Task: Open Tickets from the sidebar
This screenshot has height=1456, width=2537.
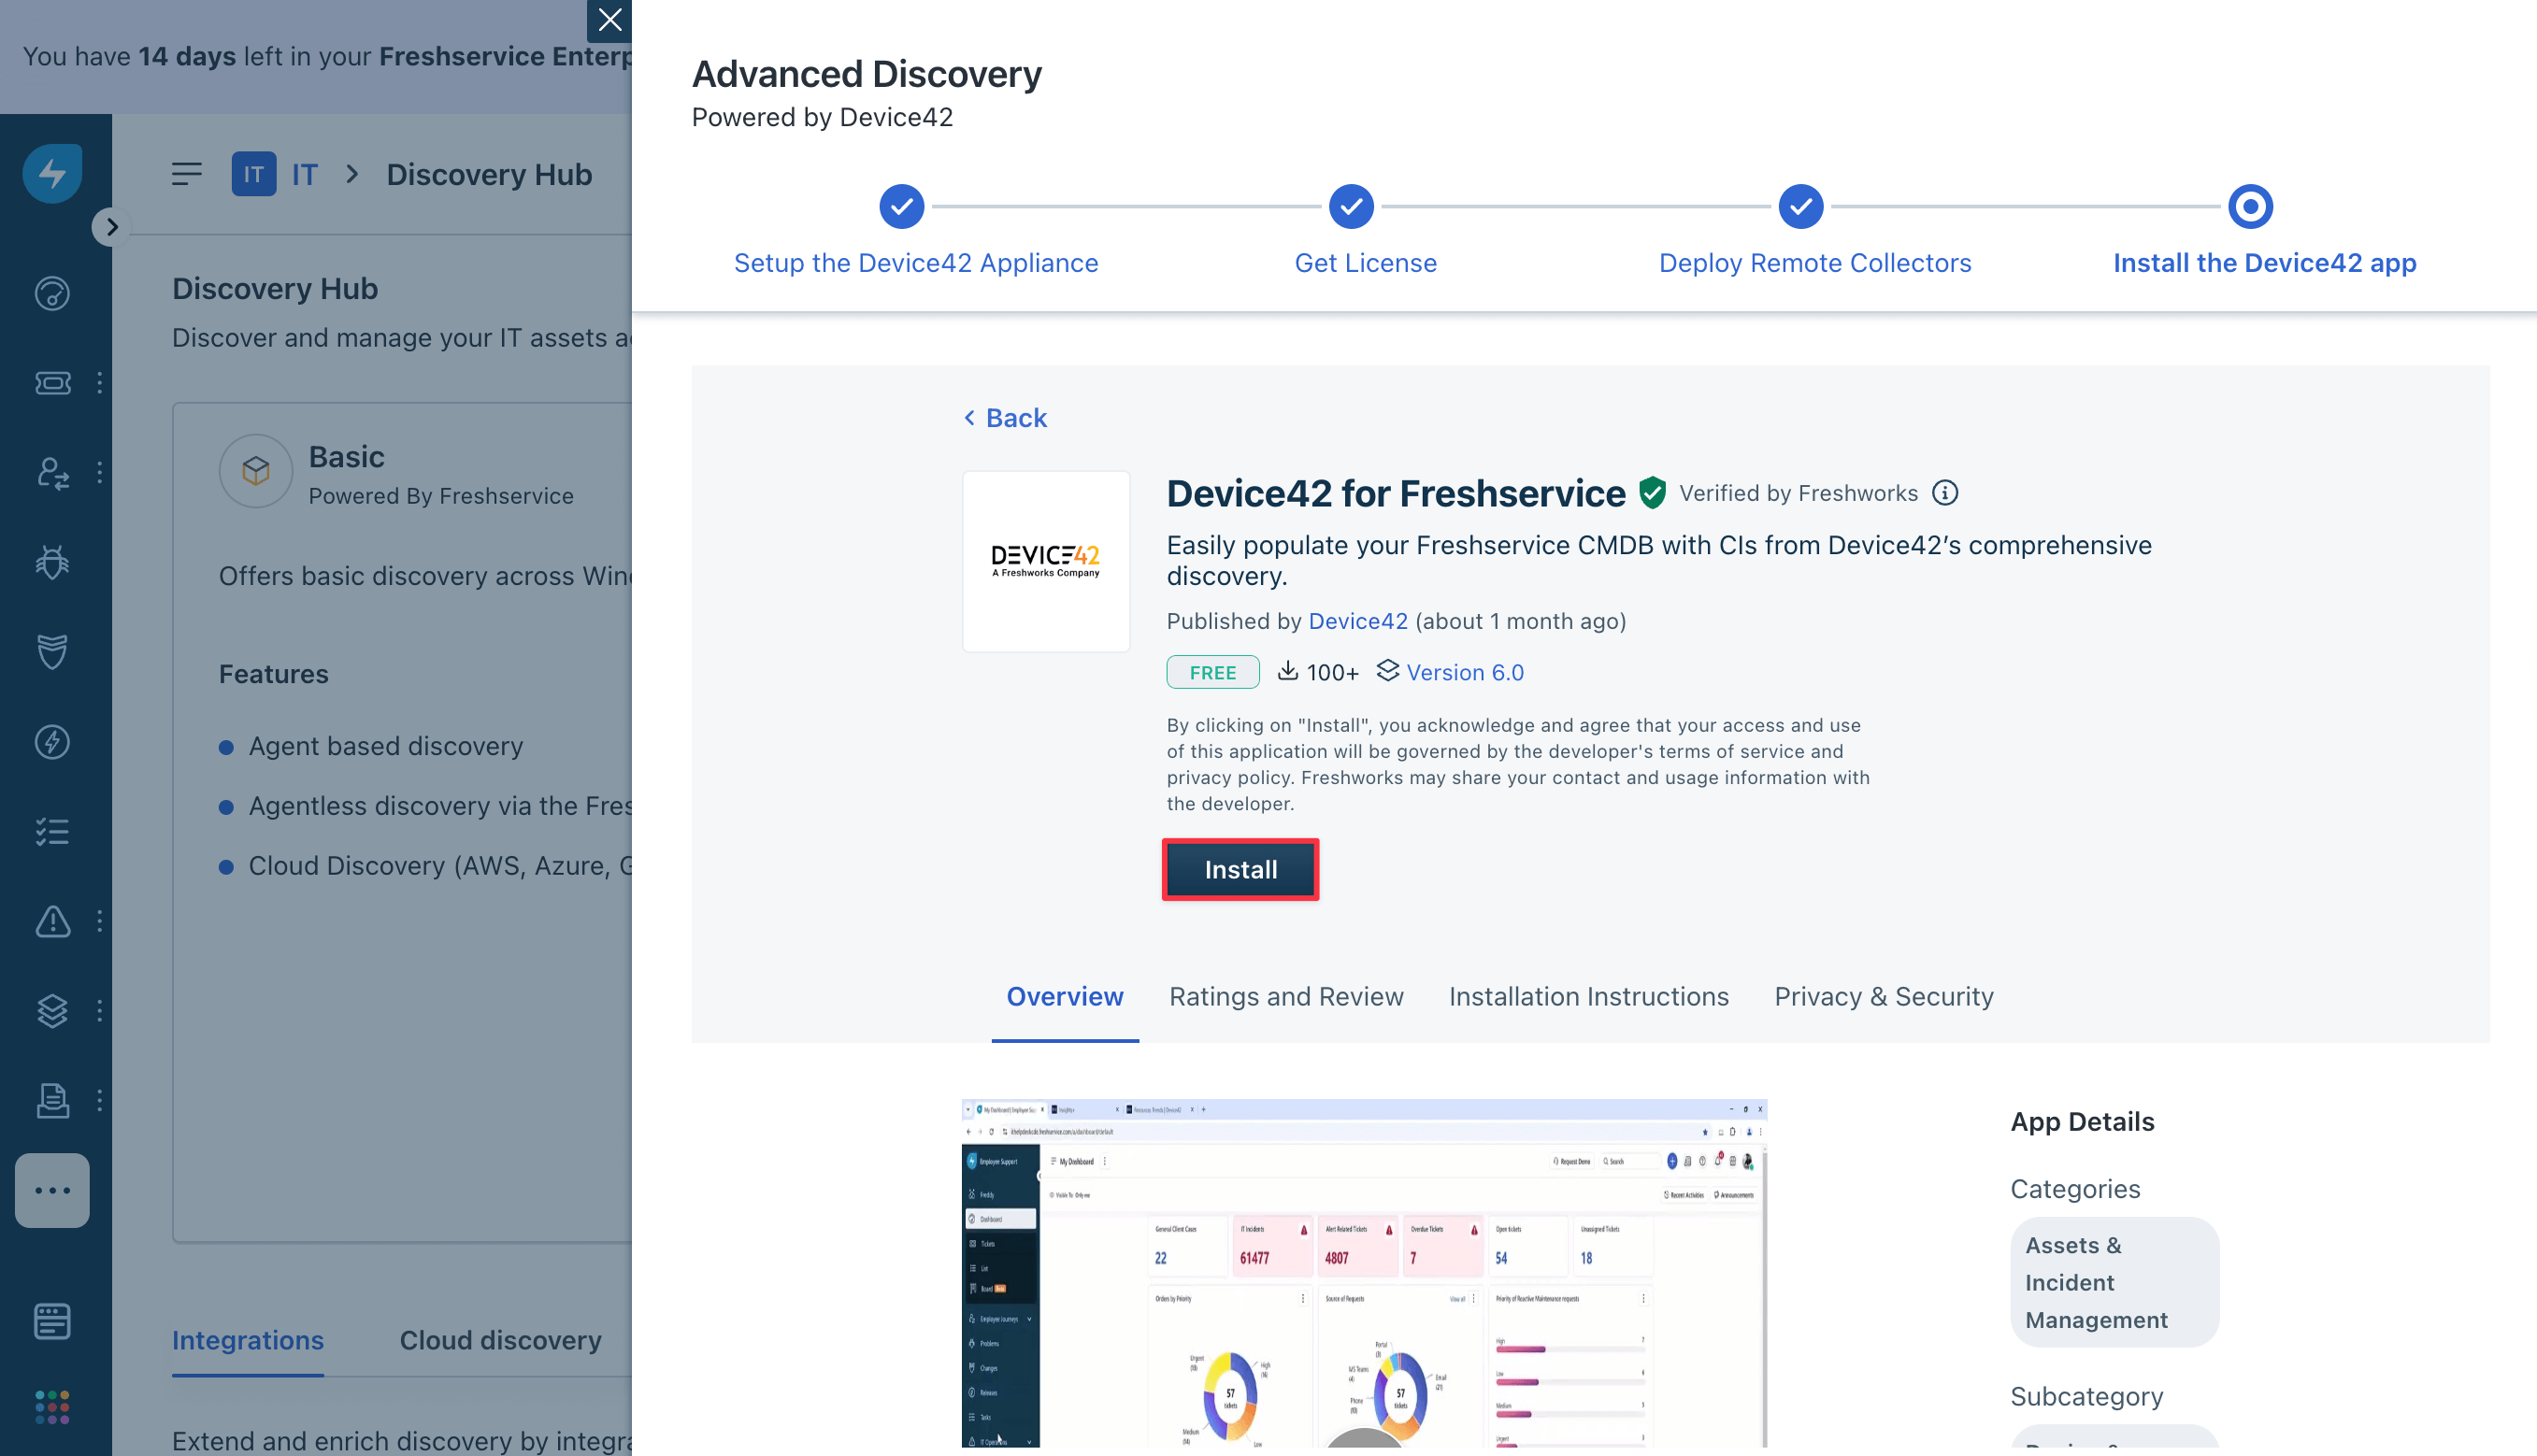Action: coord(52,383)
